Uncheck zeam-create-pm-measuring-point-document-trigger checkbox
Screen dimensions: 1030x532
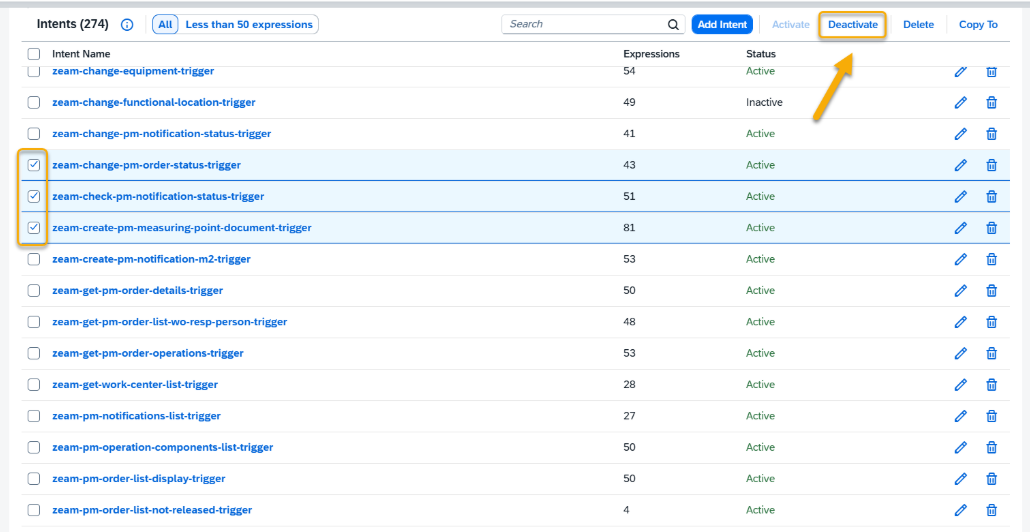[x=34, y=228]
